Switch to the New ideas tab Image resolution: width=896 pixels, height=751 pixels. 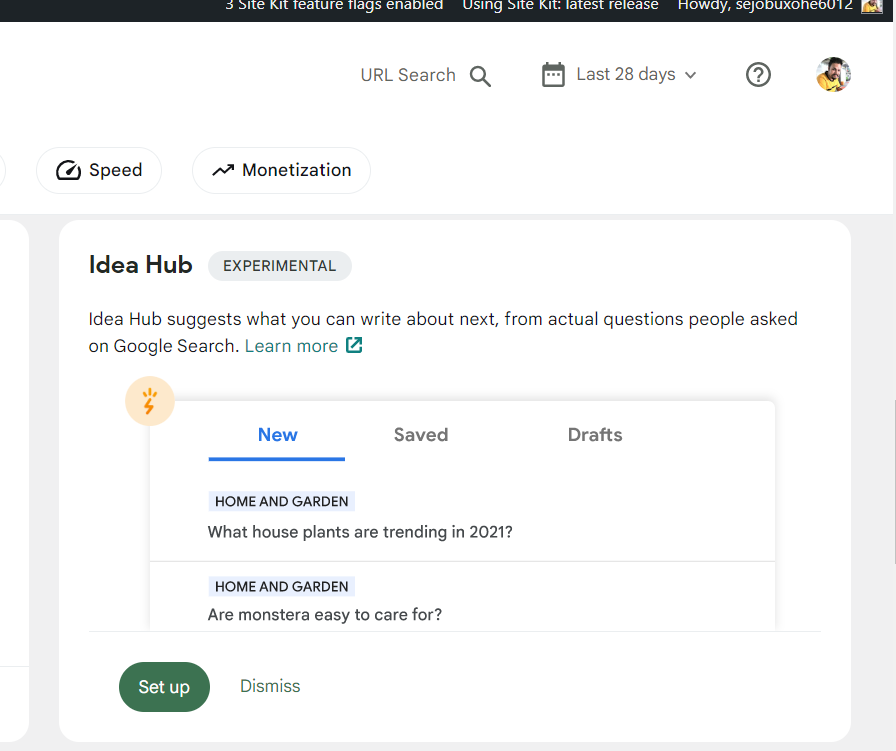pyautogui.click(x=277, y=435)
